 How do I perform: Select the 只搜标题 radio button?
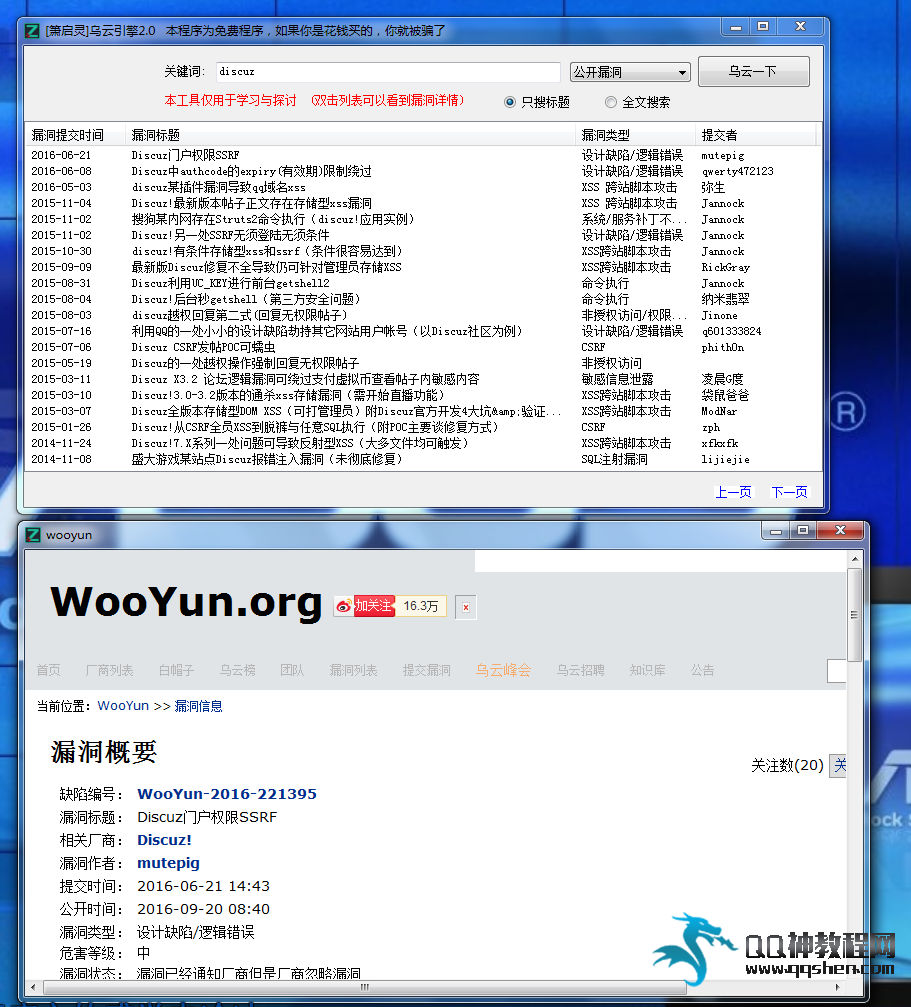510,102
